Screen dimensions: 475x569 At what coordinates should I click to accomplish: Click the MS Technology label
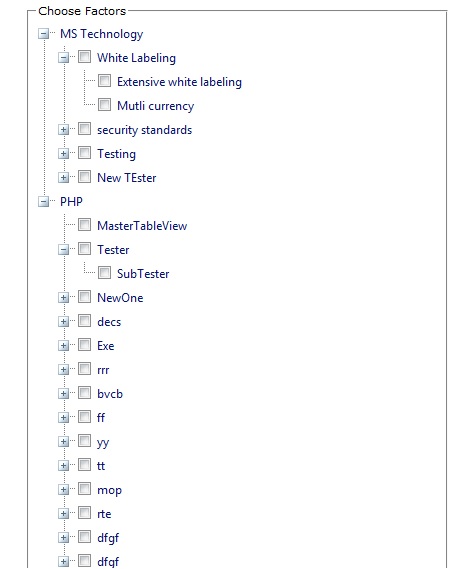click(102, 34)
